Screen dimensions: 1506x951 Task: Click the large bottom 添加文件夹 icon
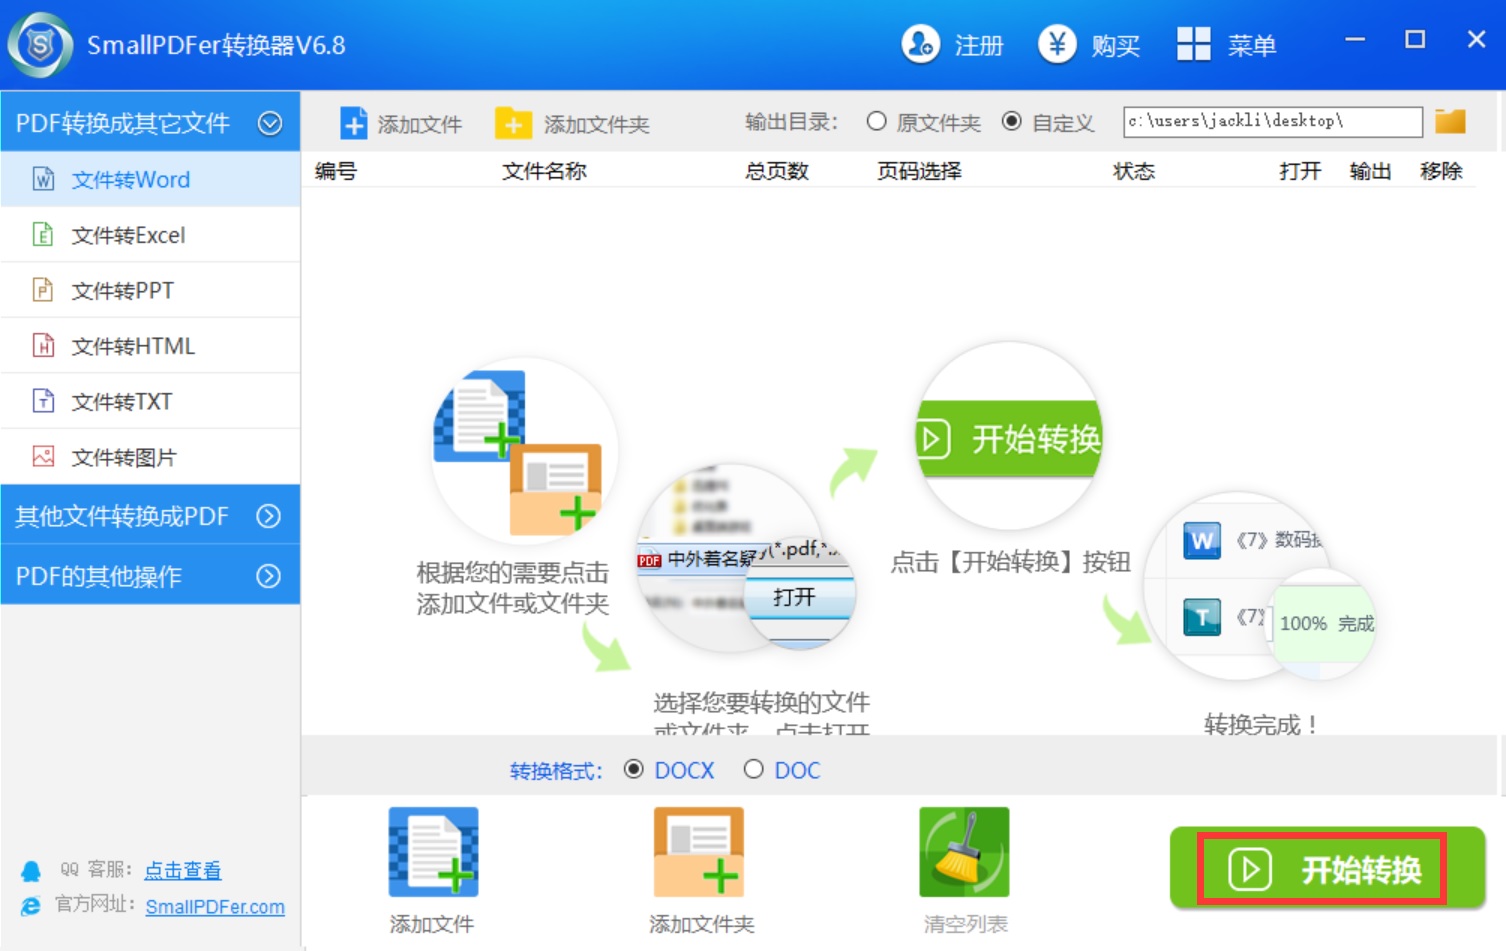699,852
